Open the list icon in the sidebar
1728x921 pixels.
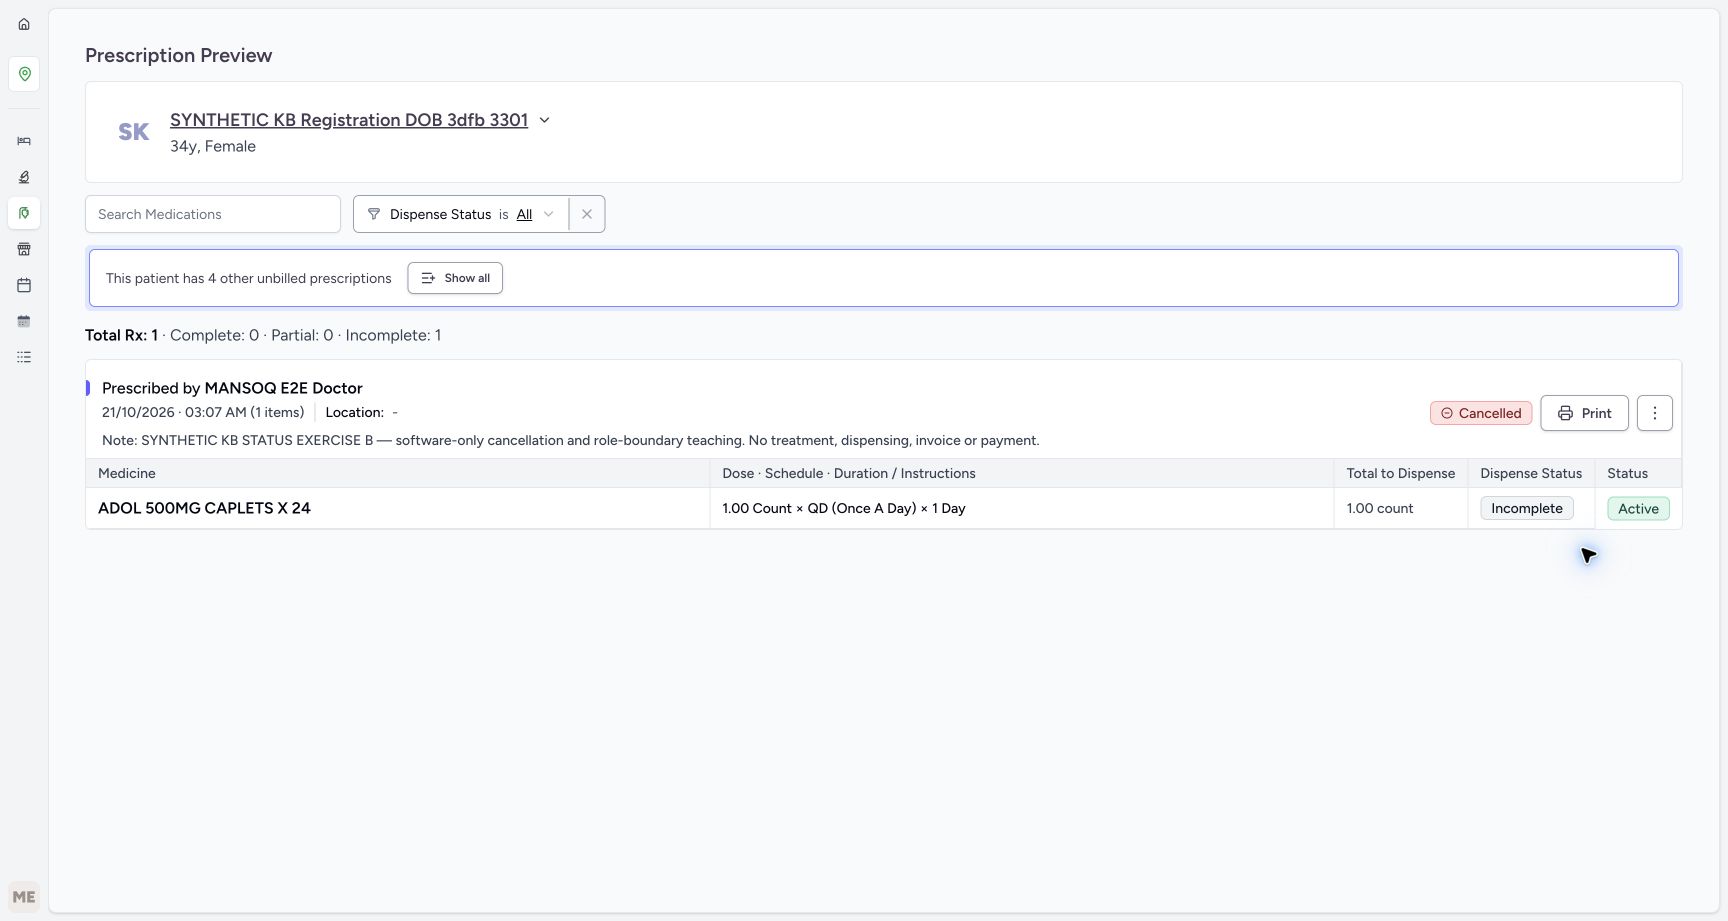[x=24, y=357]
